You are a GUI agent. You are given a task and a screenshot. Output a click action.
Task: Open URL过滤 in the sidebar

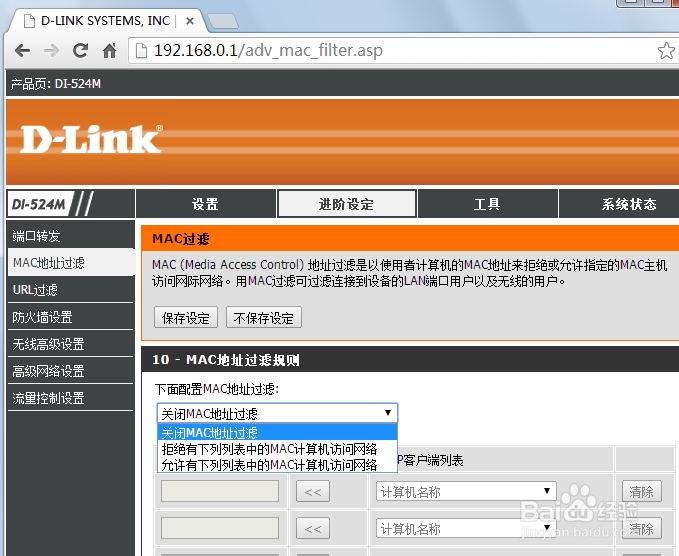[71, 290]
